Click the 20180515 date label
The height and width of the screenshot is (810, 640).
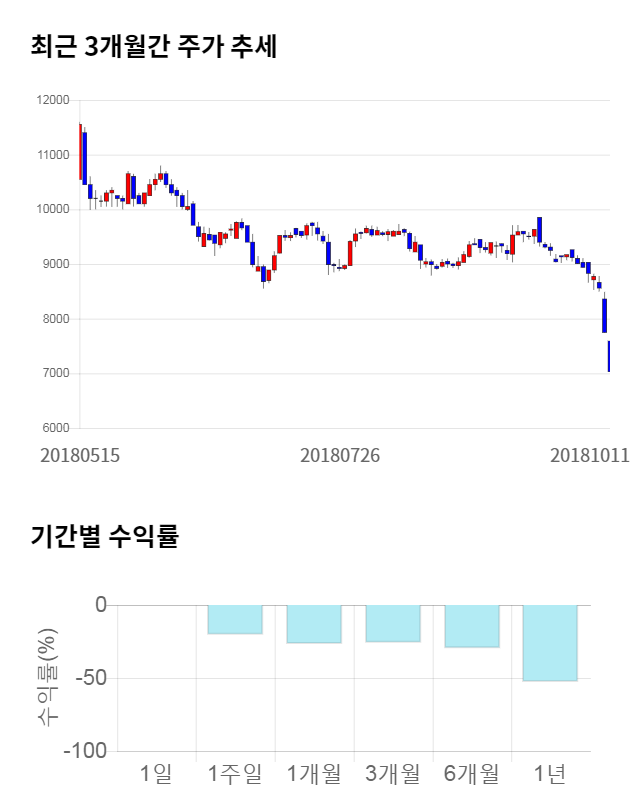tap(80, 455)
